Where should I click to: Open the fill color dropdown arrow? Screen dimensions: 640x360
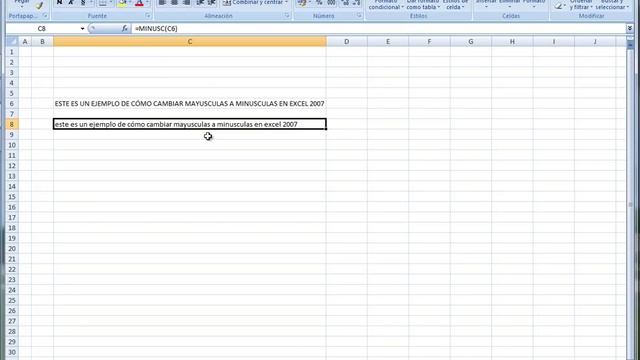pyautogui.click(x=130, y=2)
